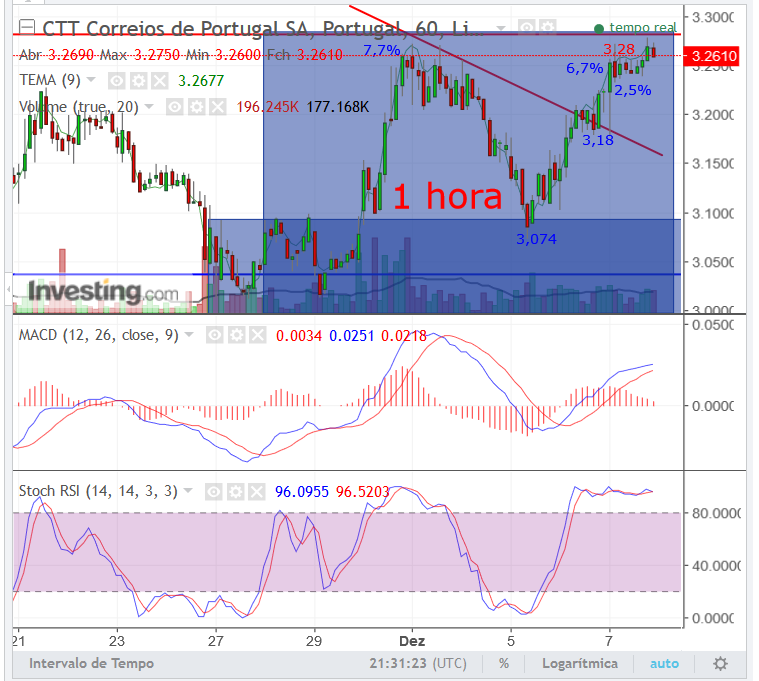Hide the Stoch RSI indicator with eye icon
759x681 pixels.
click(x=213, y=492)
